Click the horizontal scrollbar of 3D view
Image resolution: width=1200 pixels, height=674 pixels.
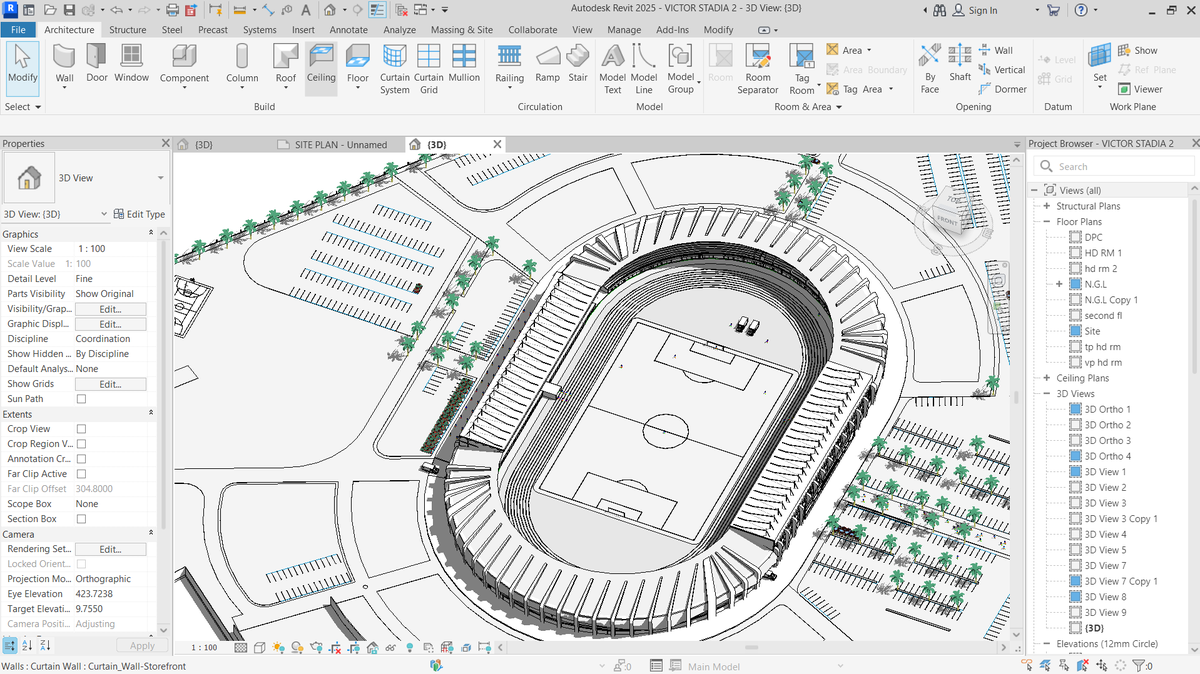(x=750, y=648)
